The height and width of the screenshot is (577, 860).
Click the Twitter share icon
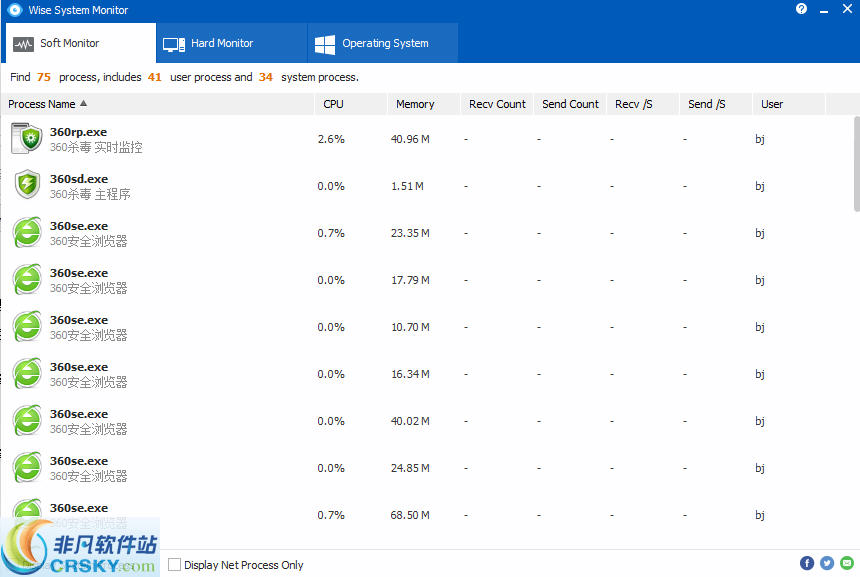pos(827,563)
